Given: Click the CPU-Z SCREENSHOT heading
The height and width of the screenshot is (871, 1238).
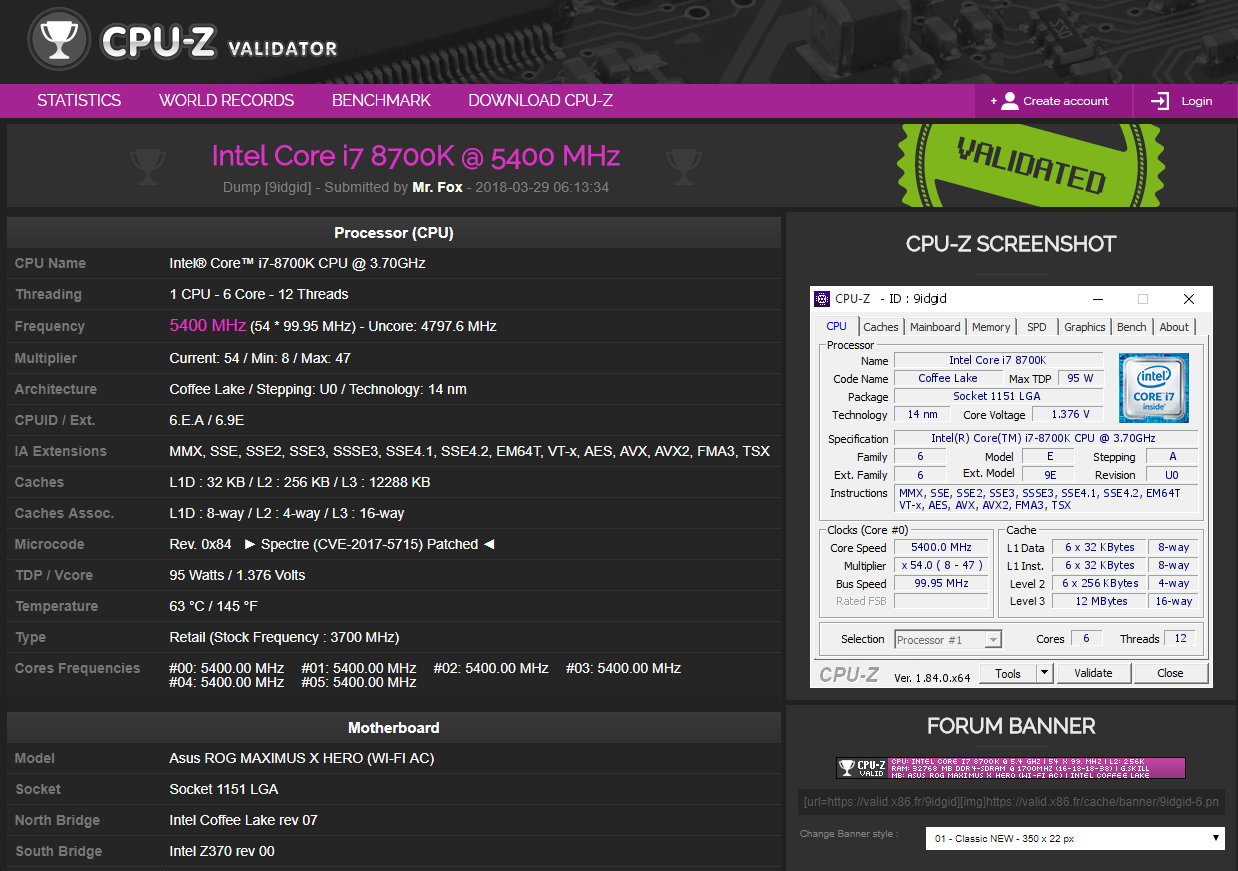Looking at the screenshot, I should [x=1011, y=244].
